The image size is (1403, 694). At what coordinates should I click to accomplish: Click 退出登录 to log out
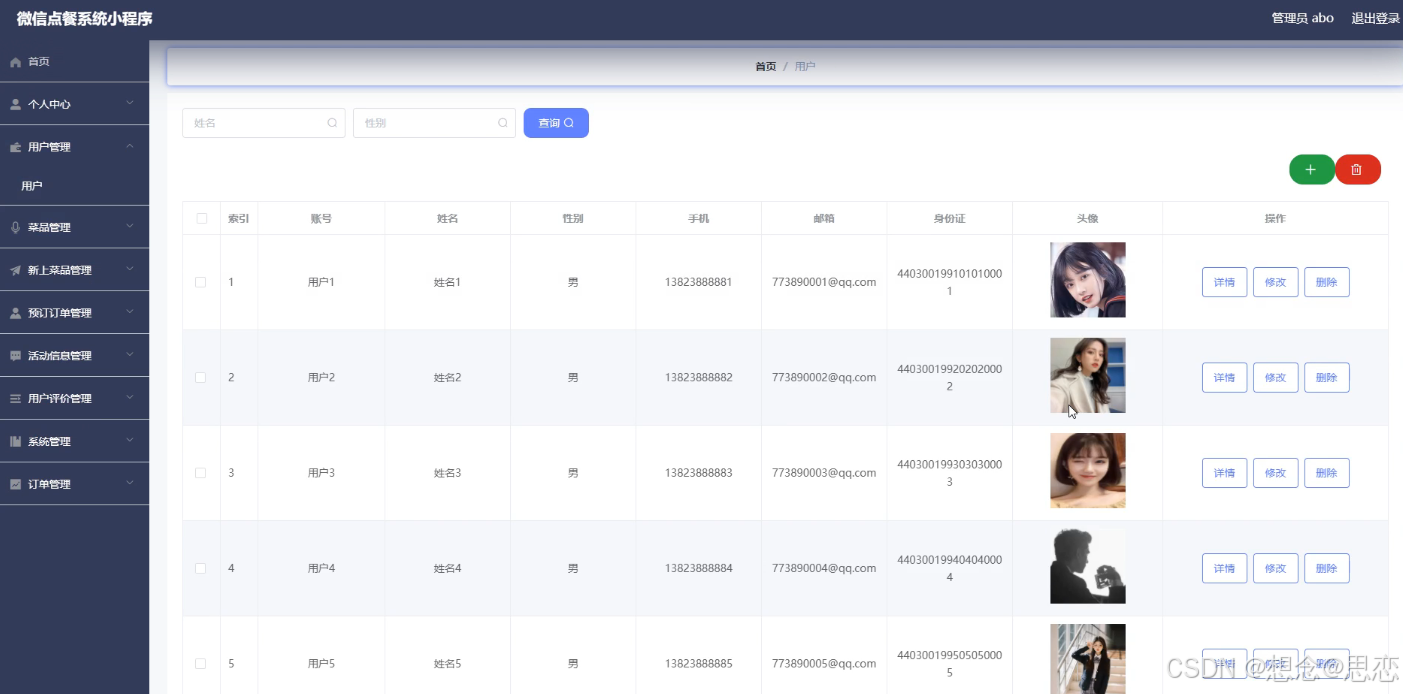click(1376, 18)
